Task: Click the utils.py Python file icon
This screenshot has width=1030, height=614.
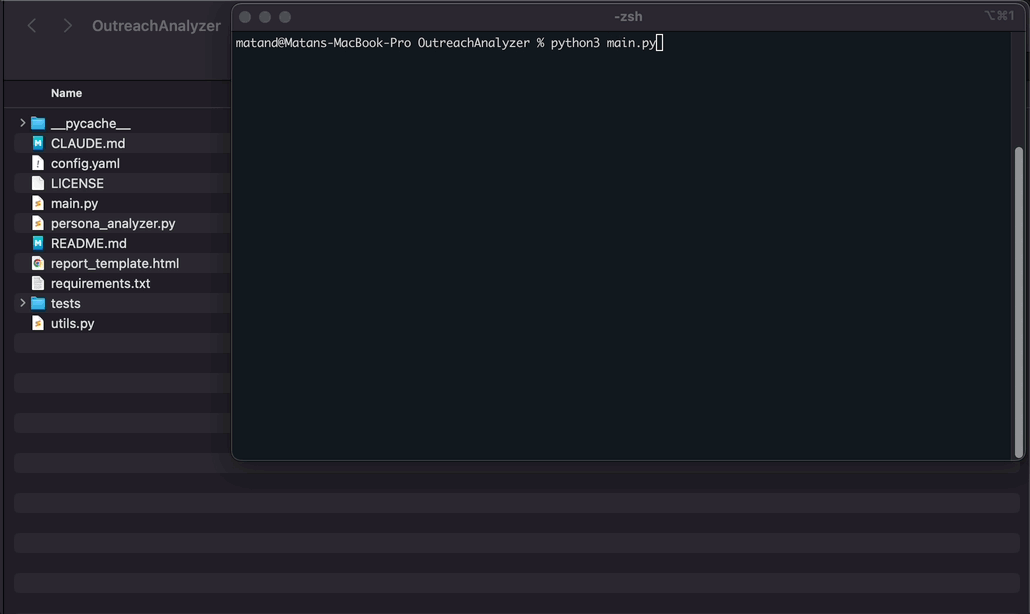Action: 38,323
